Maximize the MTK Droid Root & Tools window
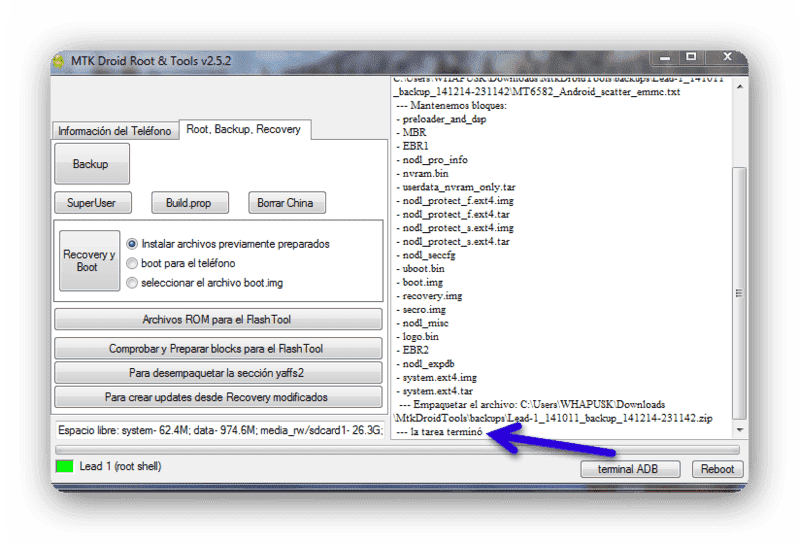Image resolution: width=799 pixels, height=543 pixels. tap(691, 57)
